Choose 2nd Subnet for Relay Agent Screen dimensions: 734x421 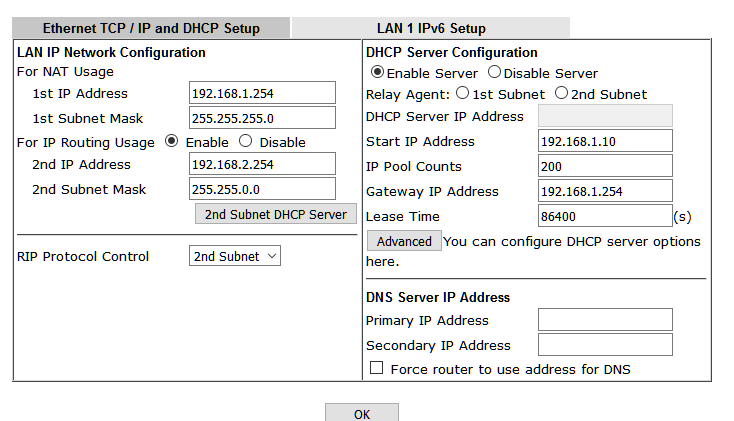click(561, 93)
